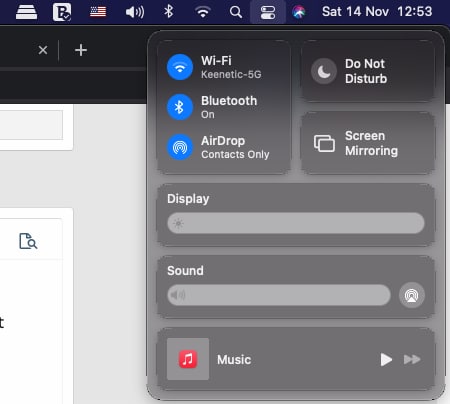Adjust the Sound volume slider
Viewport: 450px width, 404px height.
pyautogui.click(x=279, y=295)
